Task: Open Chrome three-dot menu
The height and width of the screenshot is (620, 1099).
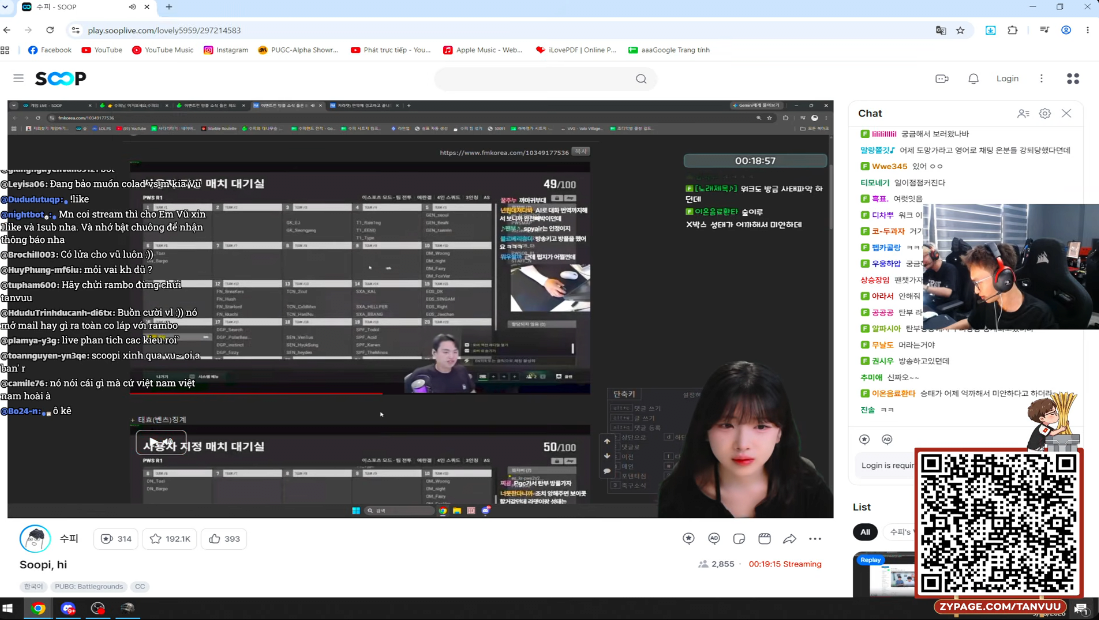Action: point(1087,30)
